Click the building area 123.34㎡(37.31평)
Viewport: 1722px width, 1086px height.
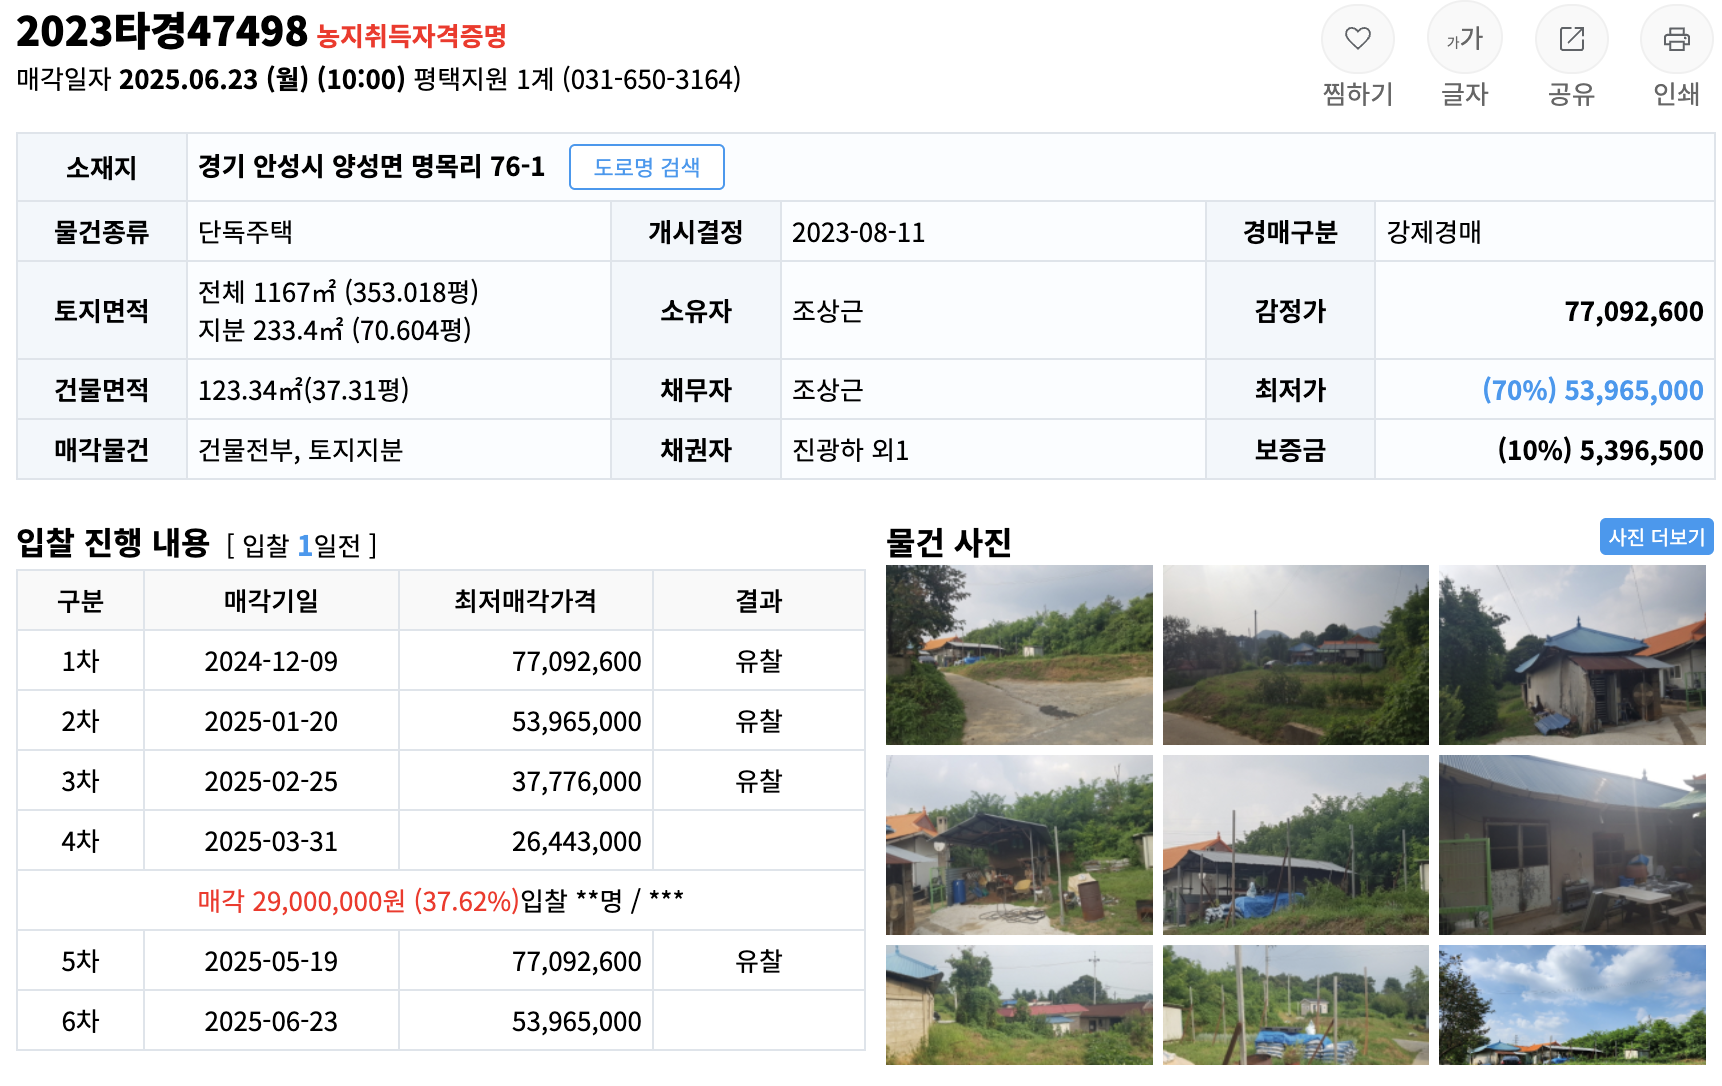(x=303, y=390)
